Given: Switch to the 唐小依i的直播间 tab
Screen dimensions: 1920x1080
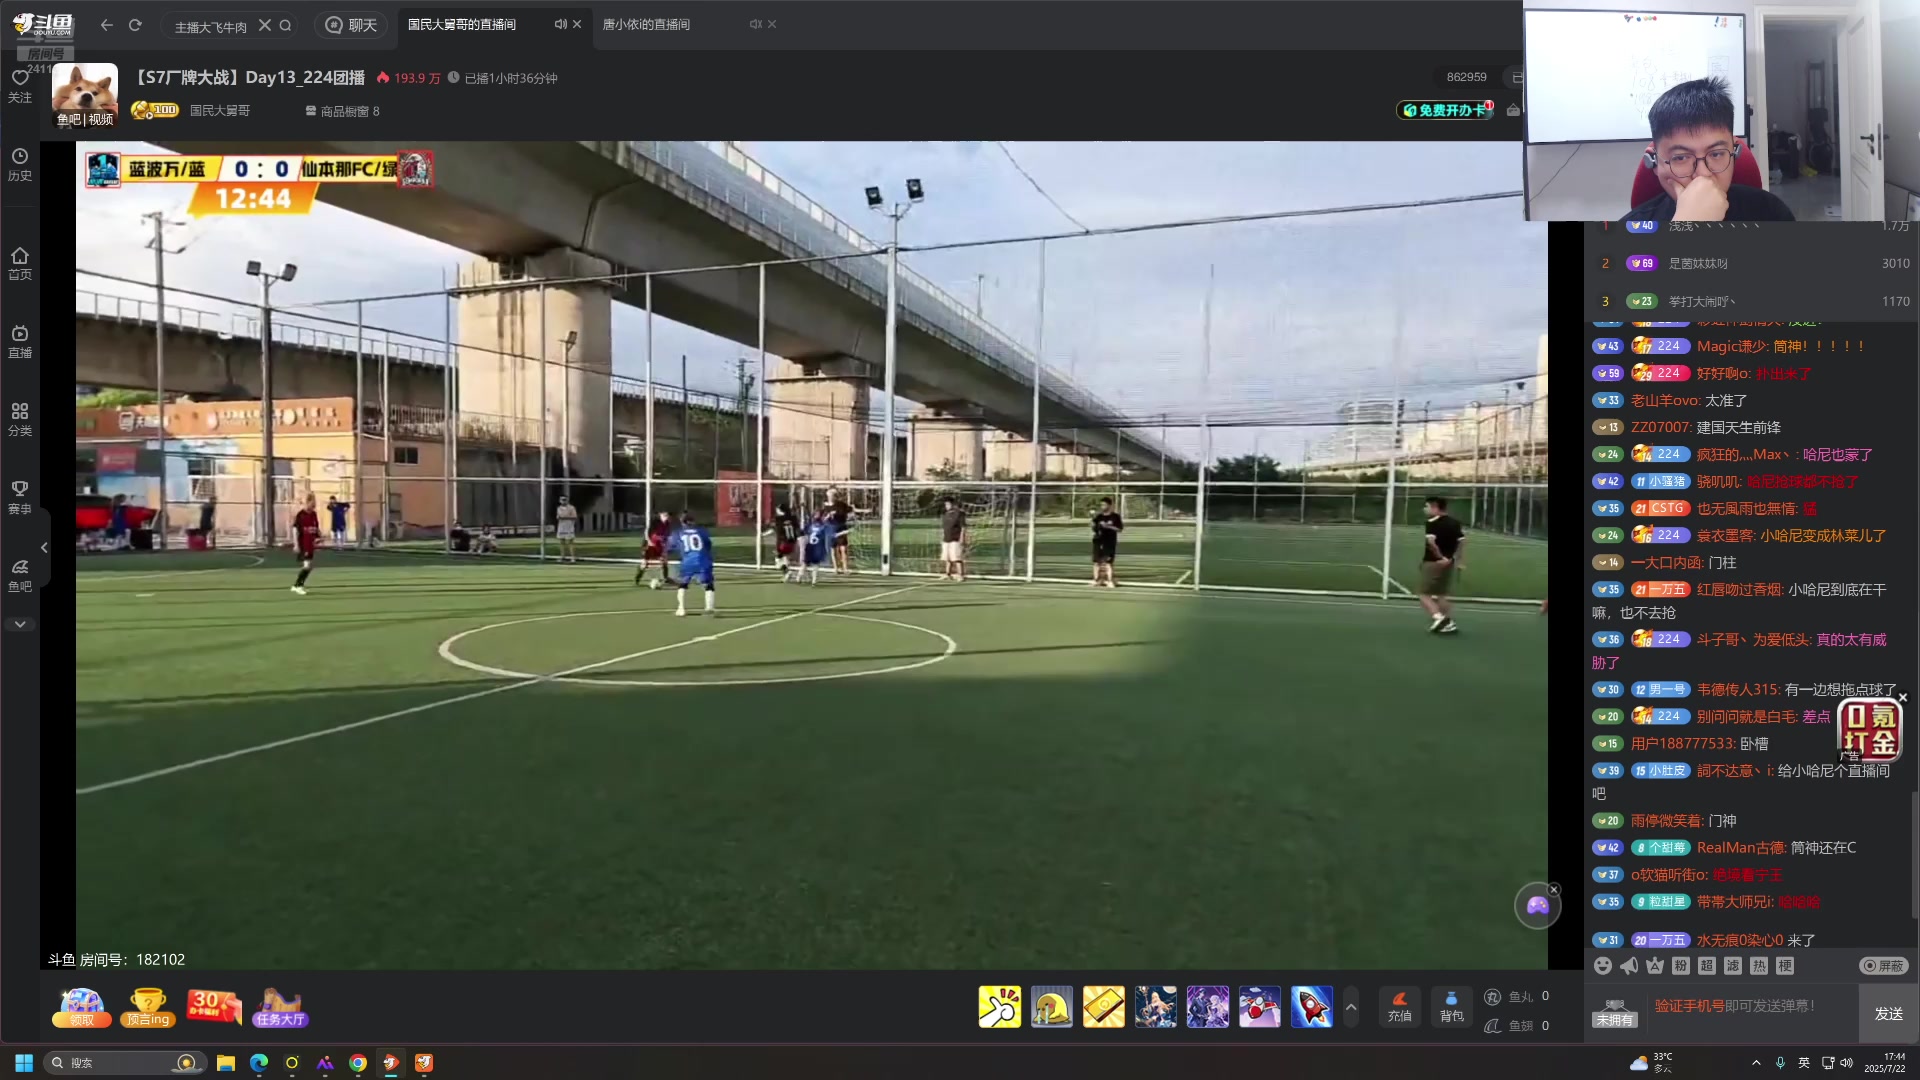Looking at the screenshot, I should [646, 24].
